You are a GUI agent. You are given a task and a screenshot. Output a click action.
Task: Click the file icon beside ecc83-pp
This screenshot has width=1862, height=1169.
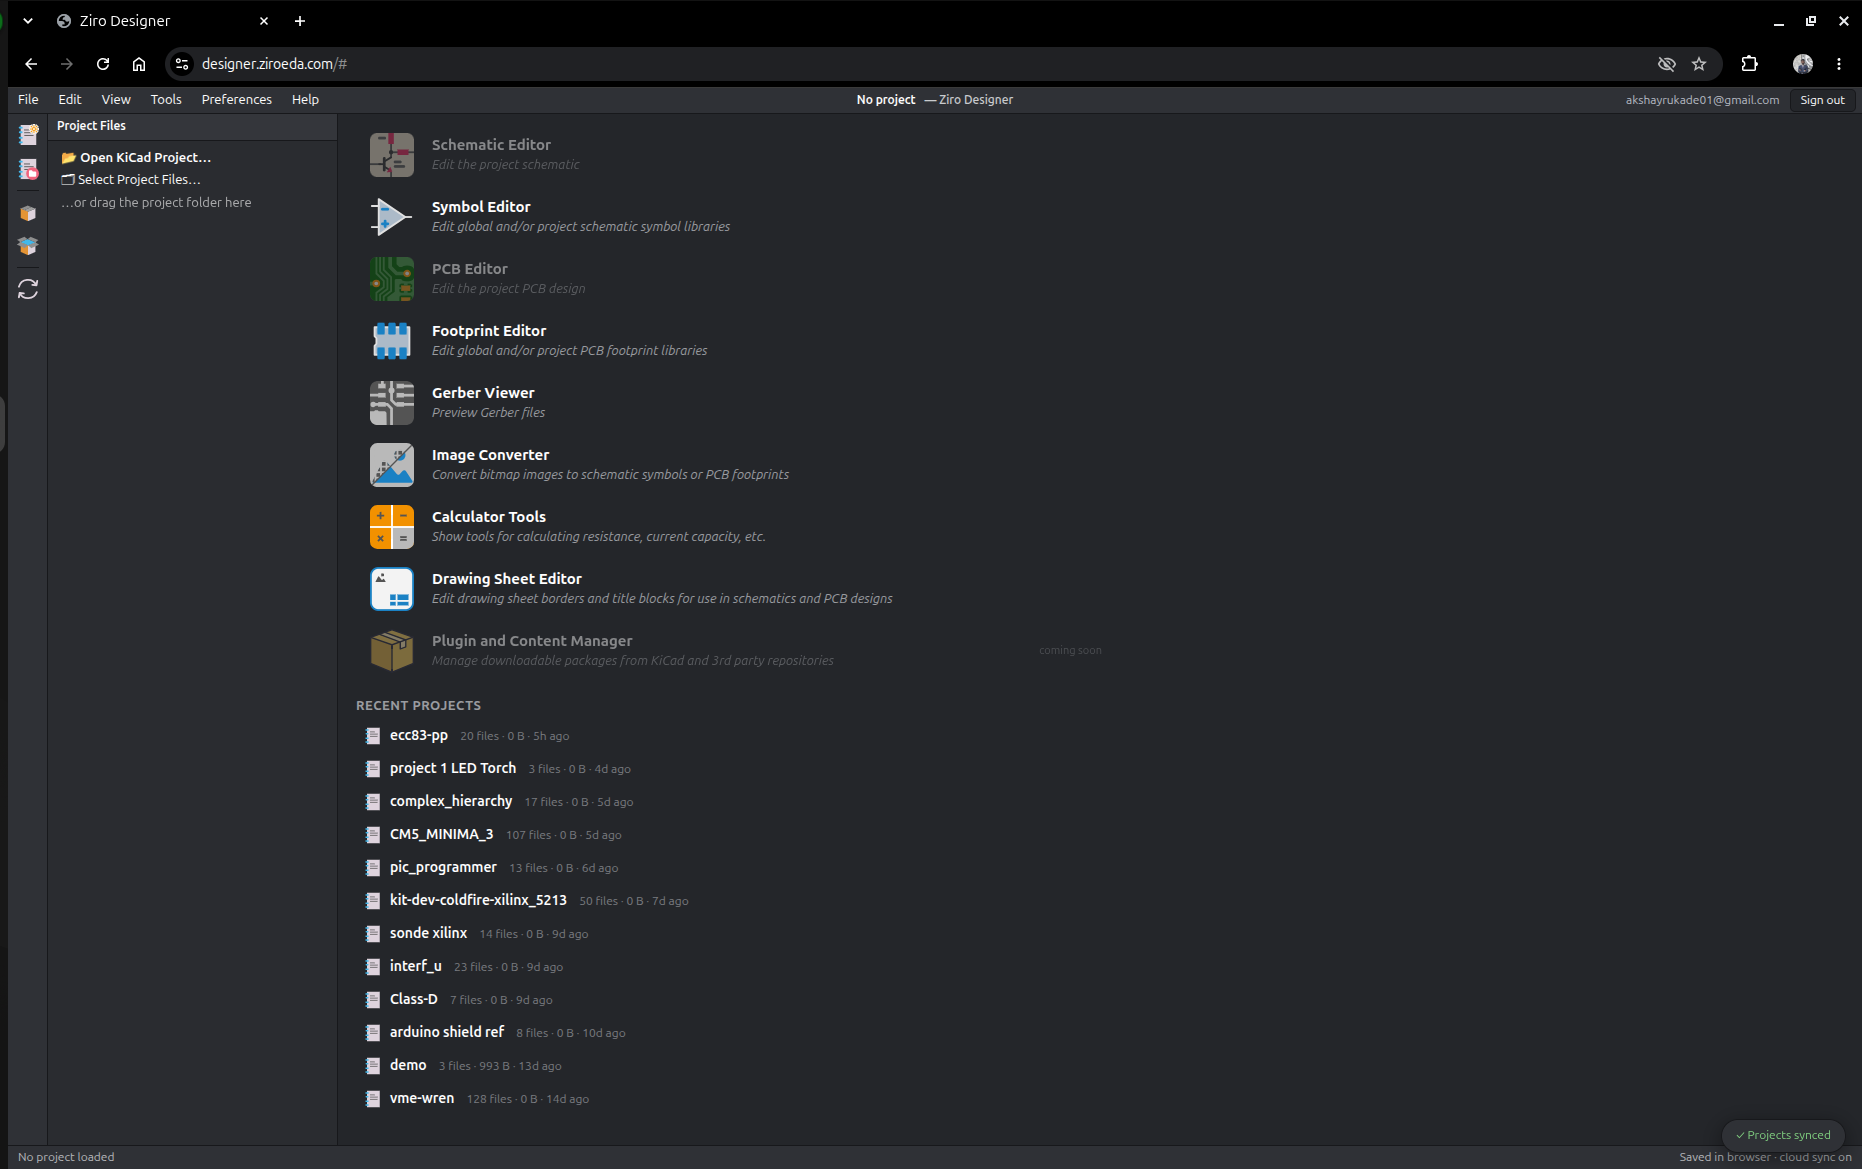click(373, 736)
